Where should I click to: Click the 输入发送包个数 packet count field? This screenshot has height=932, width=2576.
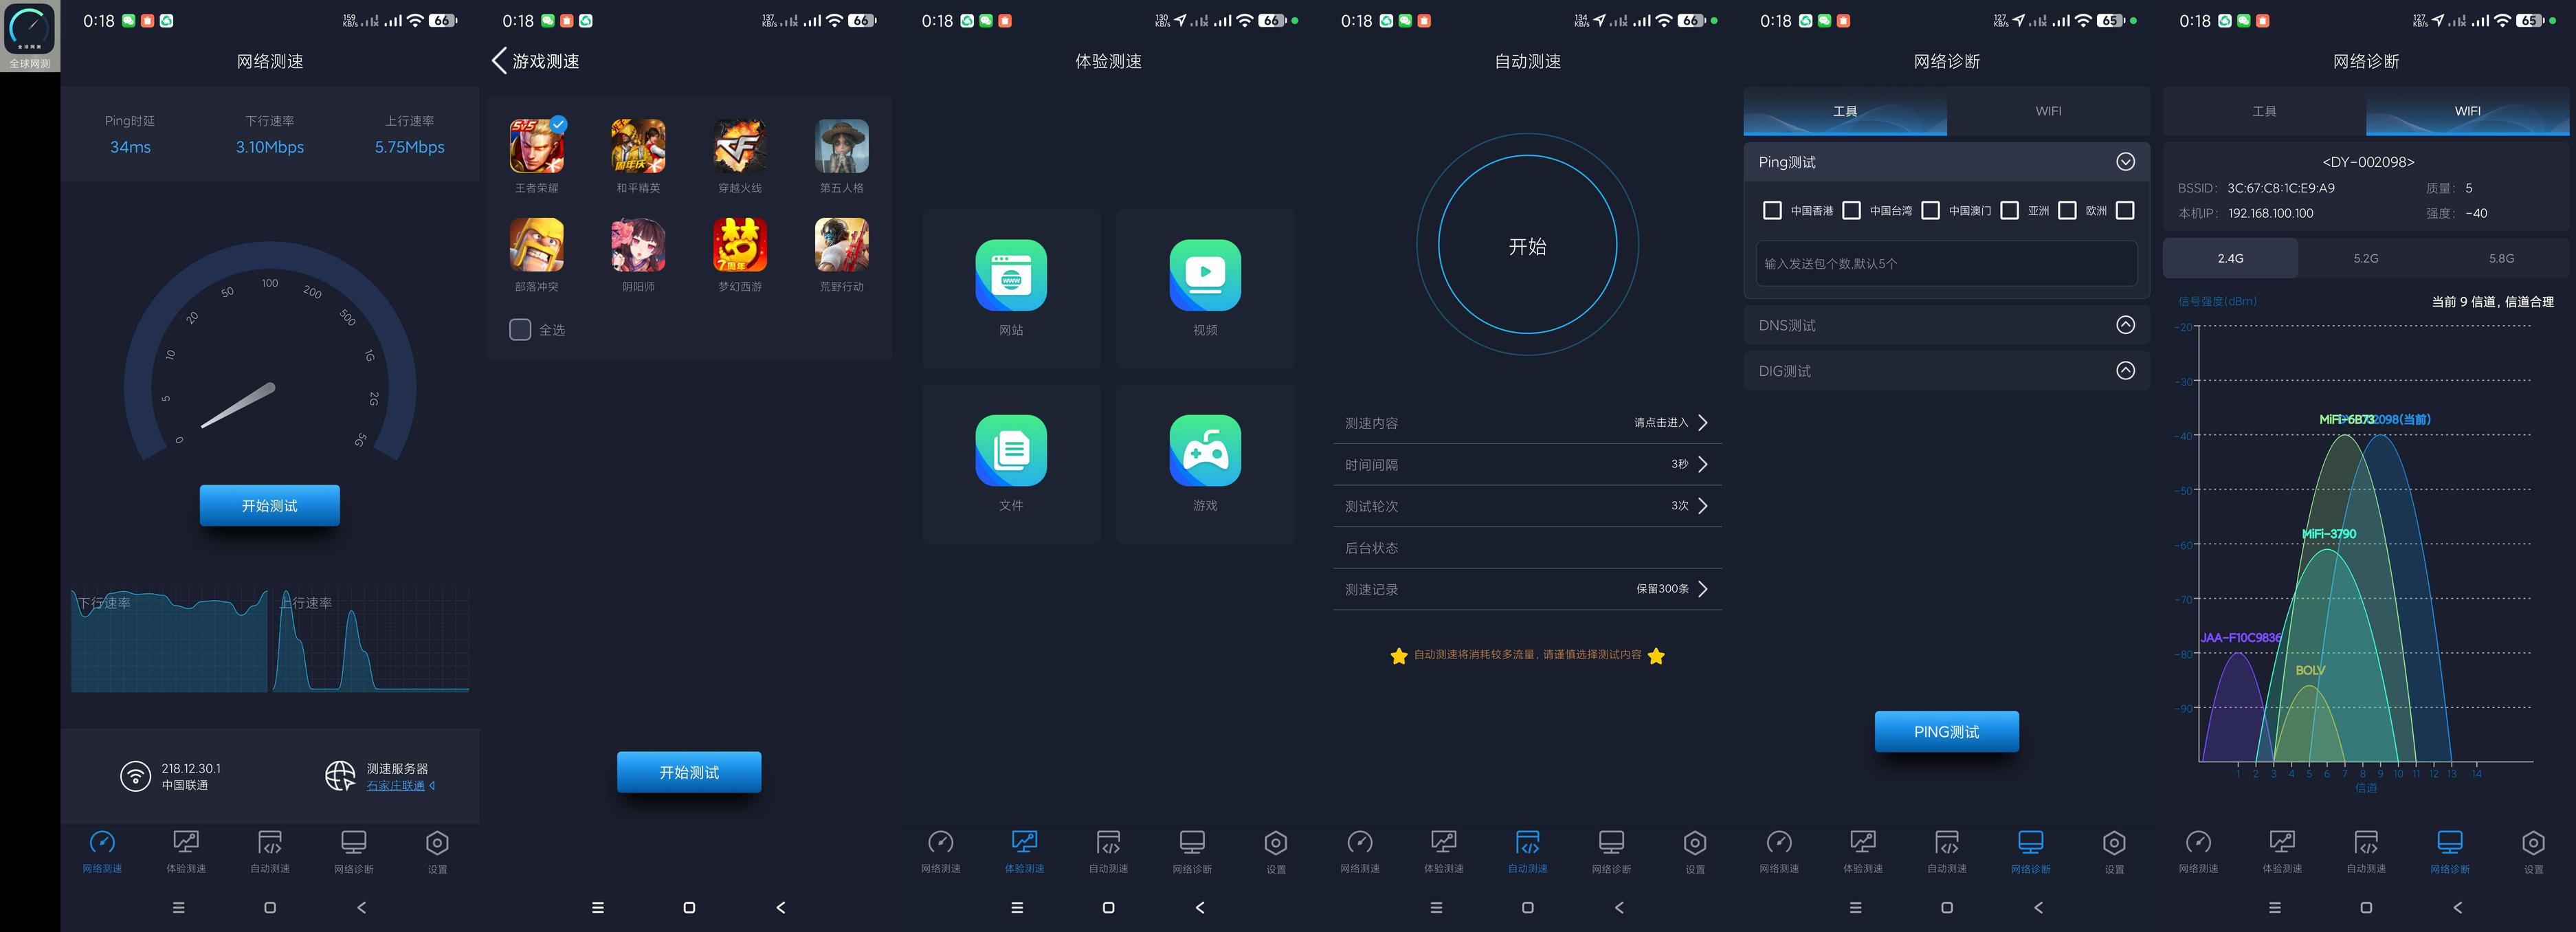tap(1946, 264)
